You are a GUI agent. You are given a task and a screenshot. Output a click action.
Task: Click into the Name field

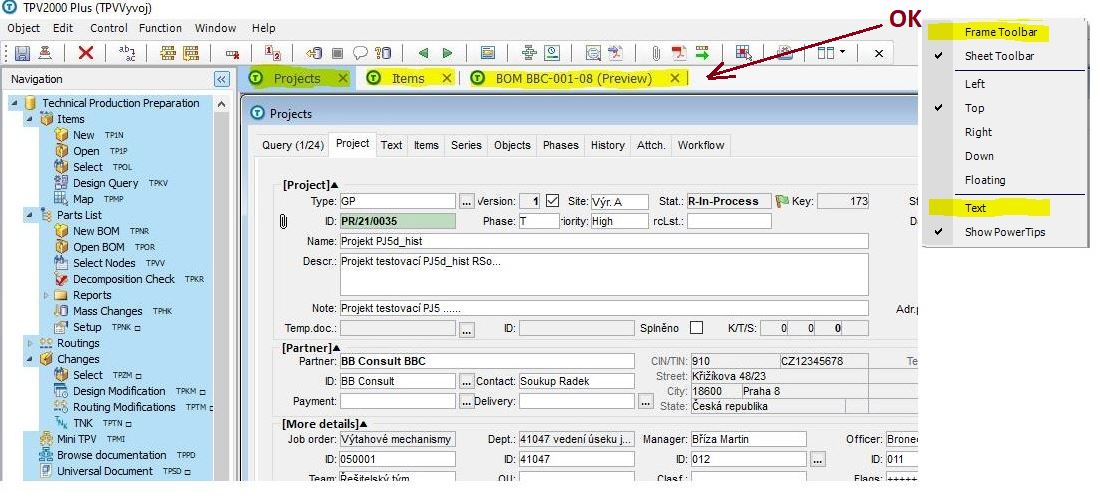(603, 241)
